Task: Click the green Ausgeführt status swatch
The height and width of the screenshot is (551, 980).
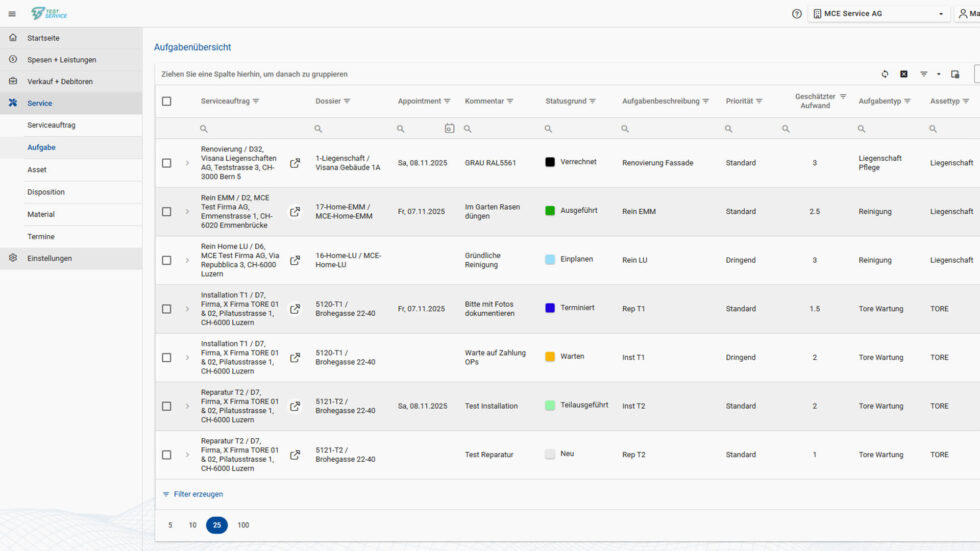Action: click(550, 211)
